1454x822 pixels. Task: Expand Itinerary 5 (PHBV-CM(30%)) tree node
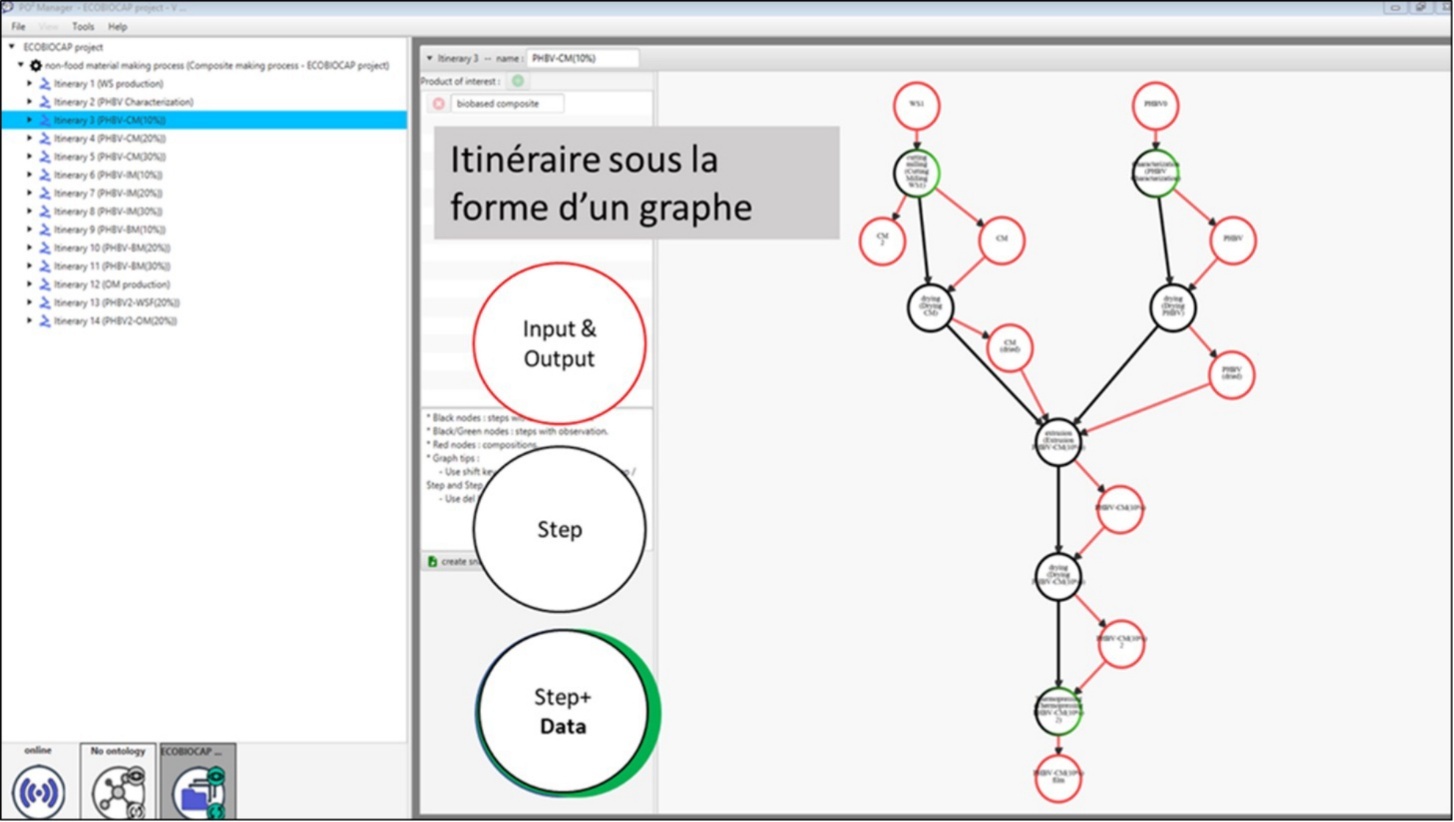pyautogui.click(x=29, y=156)
